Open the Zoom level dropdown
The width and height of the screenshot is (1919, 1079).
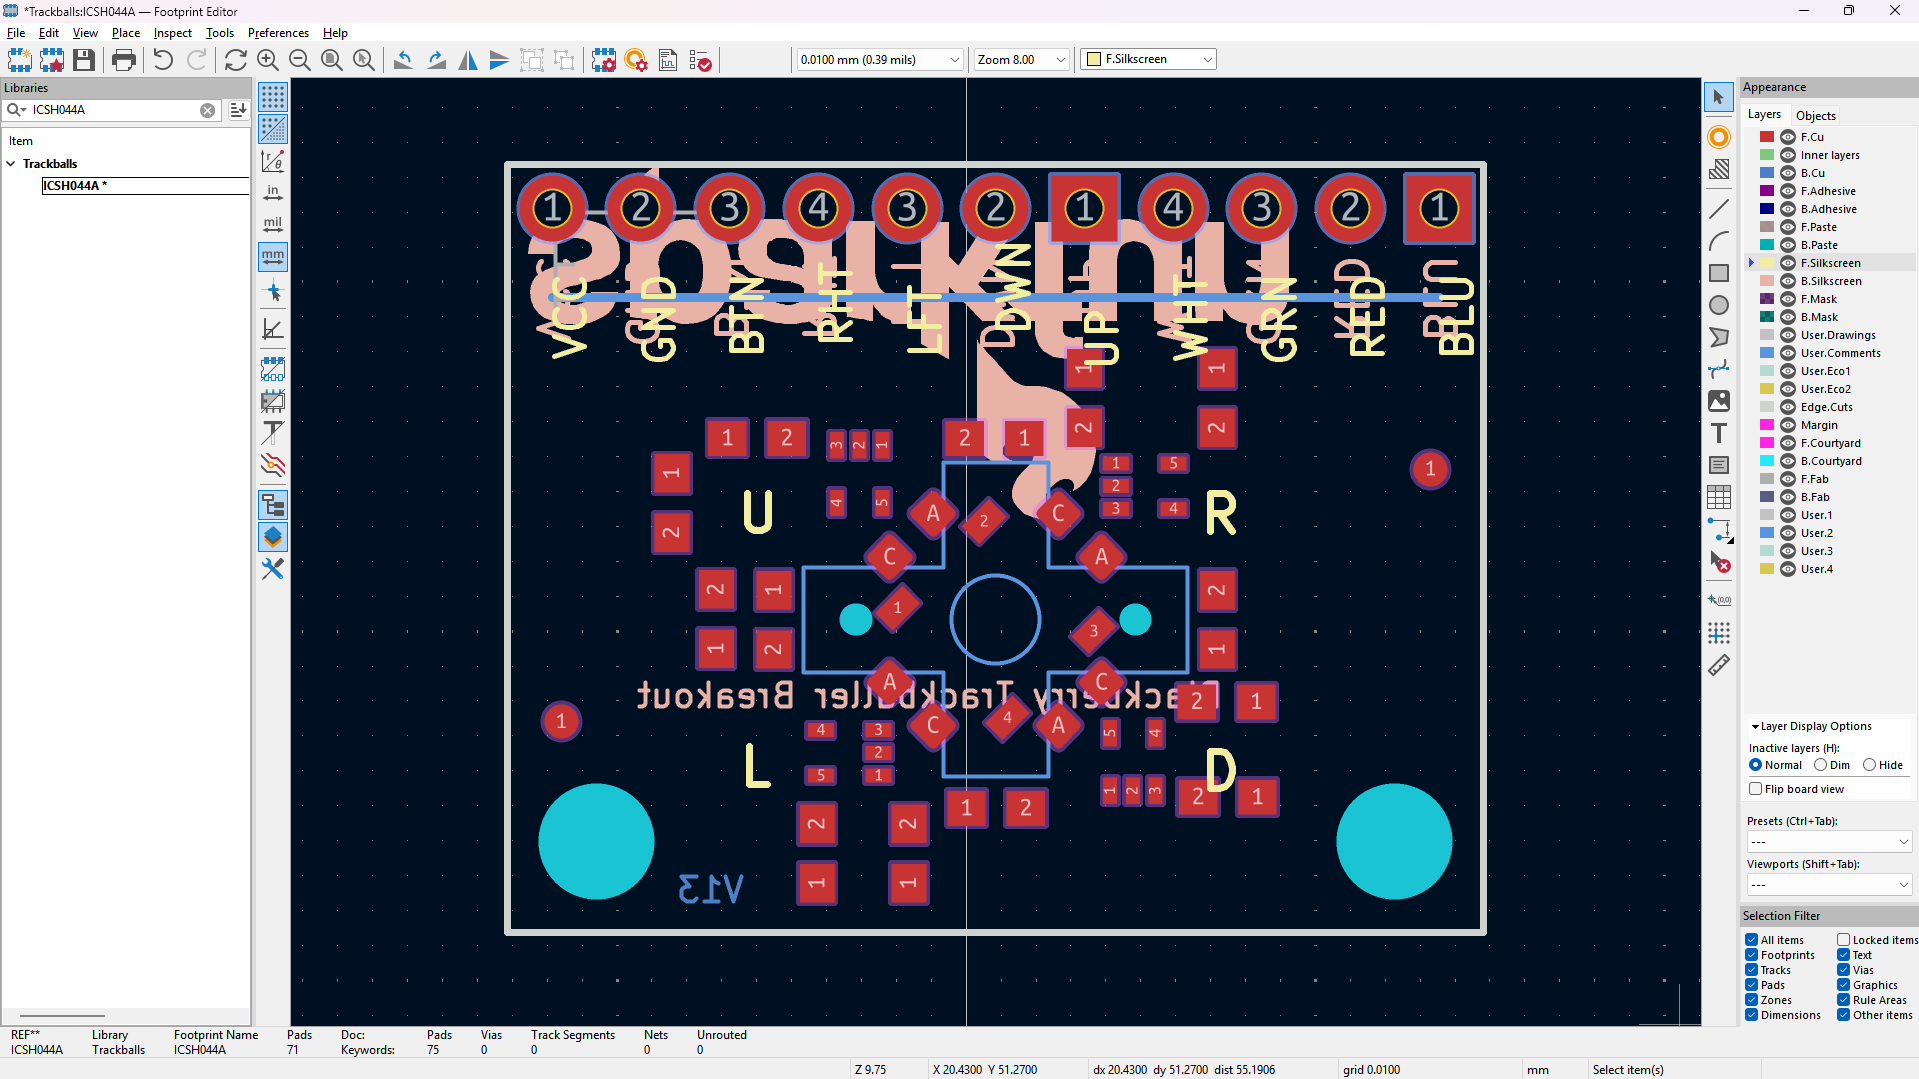click(x=1060, y=59)
